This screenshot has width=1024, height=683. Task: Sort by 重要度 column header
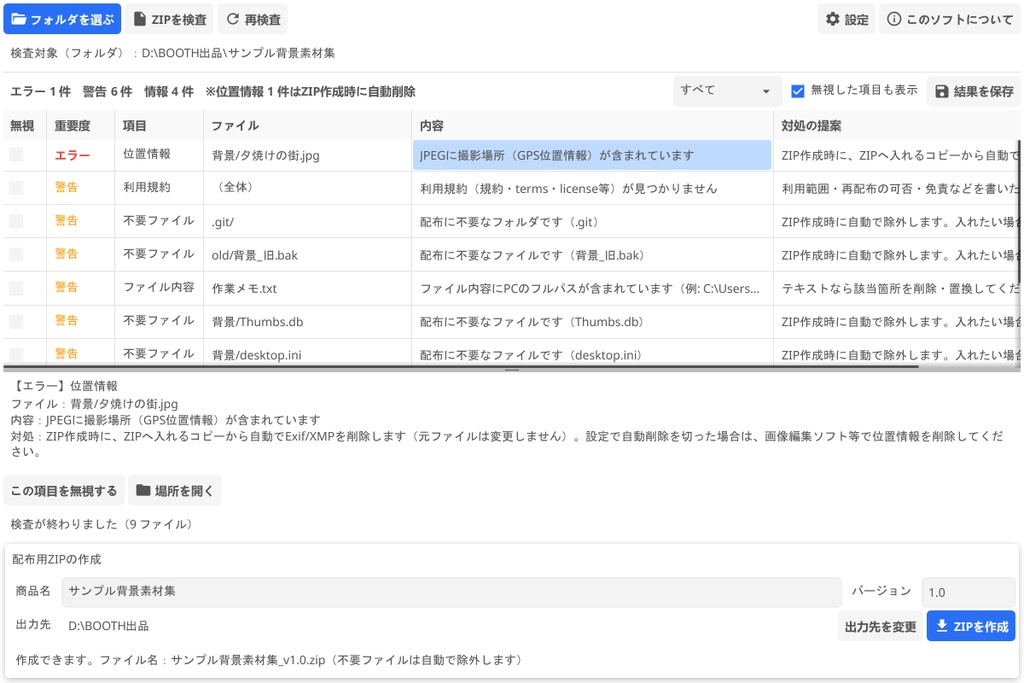pos(80,125)
